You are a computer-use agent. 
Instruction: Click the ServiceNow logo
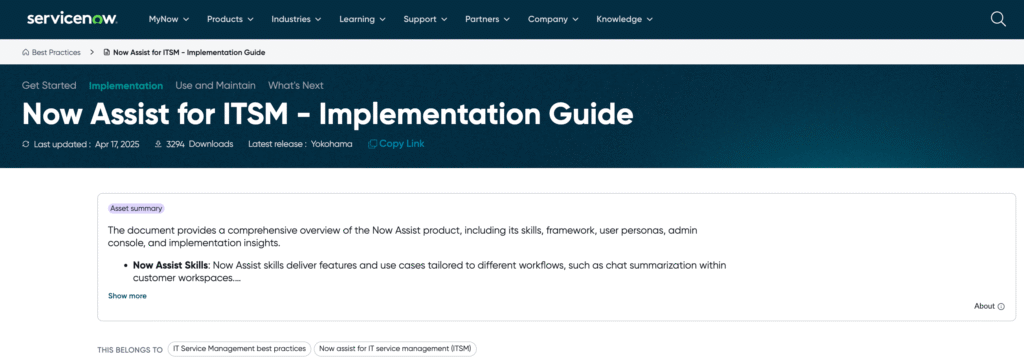[72, 19]
